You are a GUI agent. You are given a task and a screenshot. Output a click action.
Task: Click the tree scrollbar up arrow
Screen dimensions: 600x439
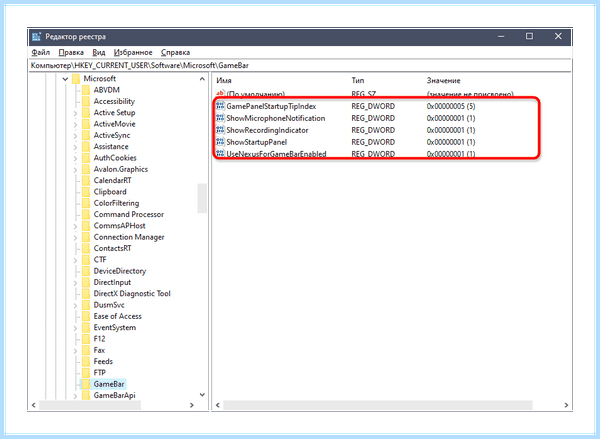tap(202, 79)
